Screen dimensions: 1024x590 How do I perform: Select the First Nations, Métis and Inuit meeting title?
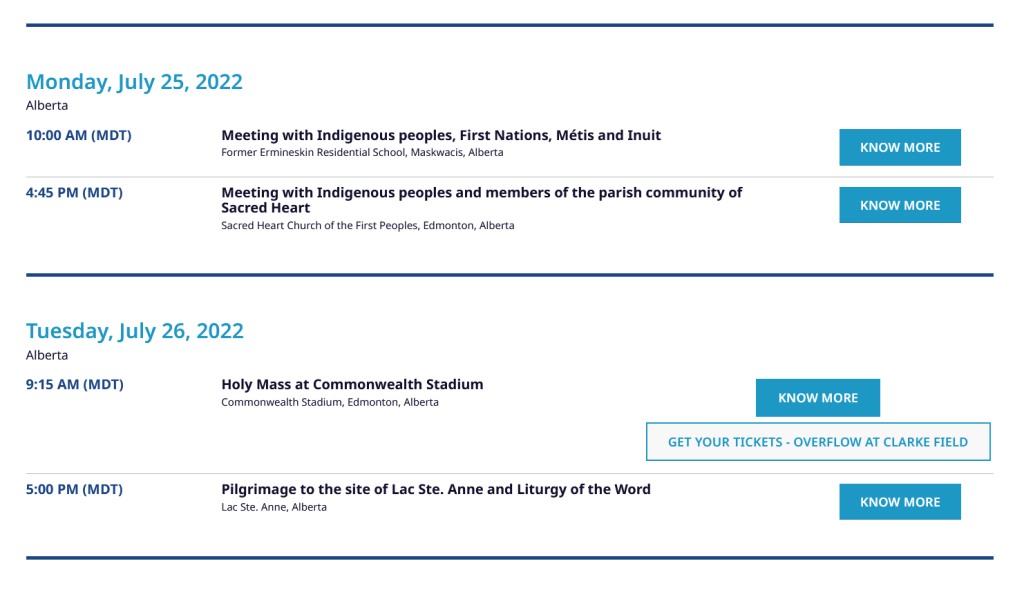[x=441, y=135]
